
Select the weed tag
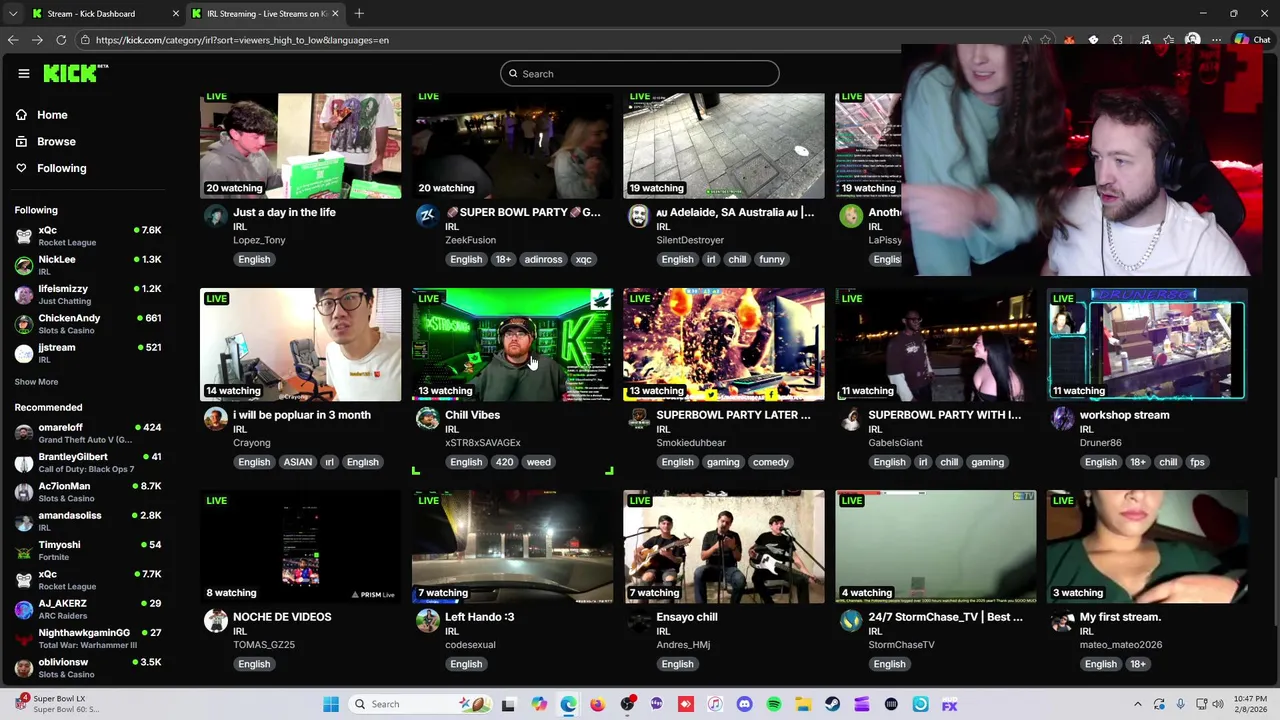click(538, 462)
